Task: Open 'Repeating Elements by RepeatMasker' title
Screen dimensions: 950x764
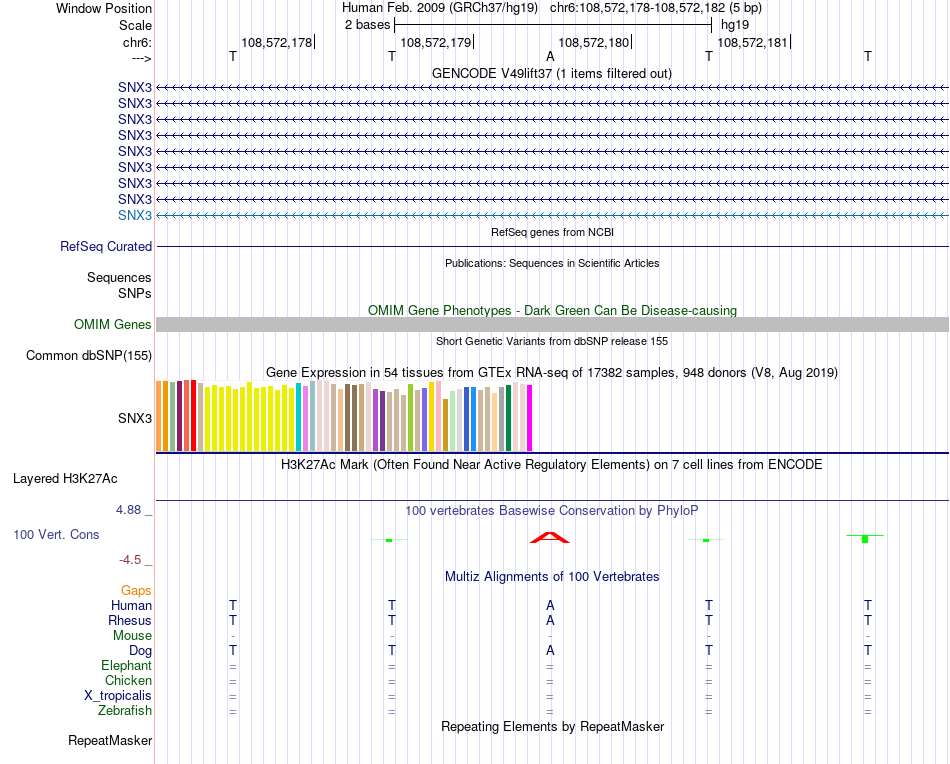Action: click(x=552, y=726)
